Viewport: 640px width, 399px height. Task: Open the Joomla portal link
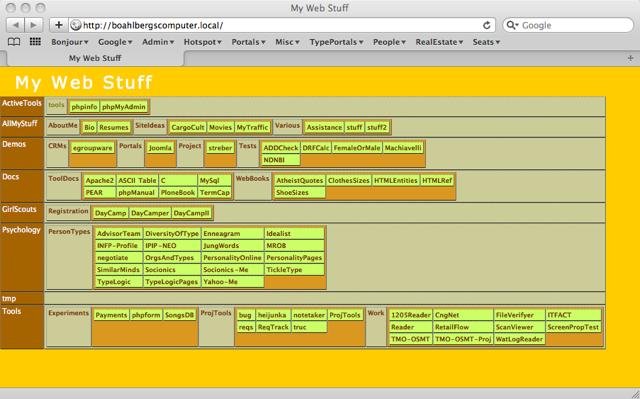pos(160,148)
